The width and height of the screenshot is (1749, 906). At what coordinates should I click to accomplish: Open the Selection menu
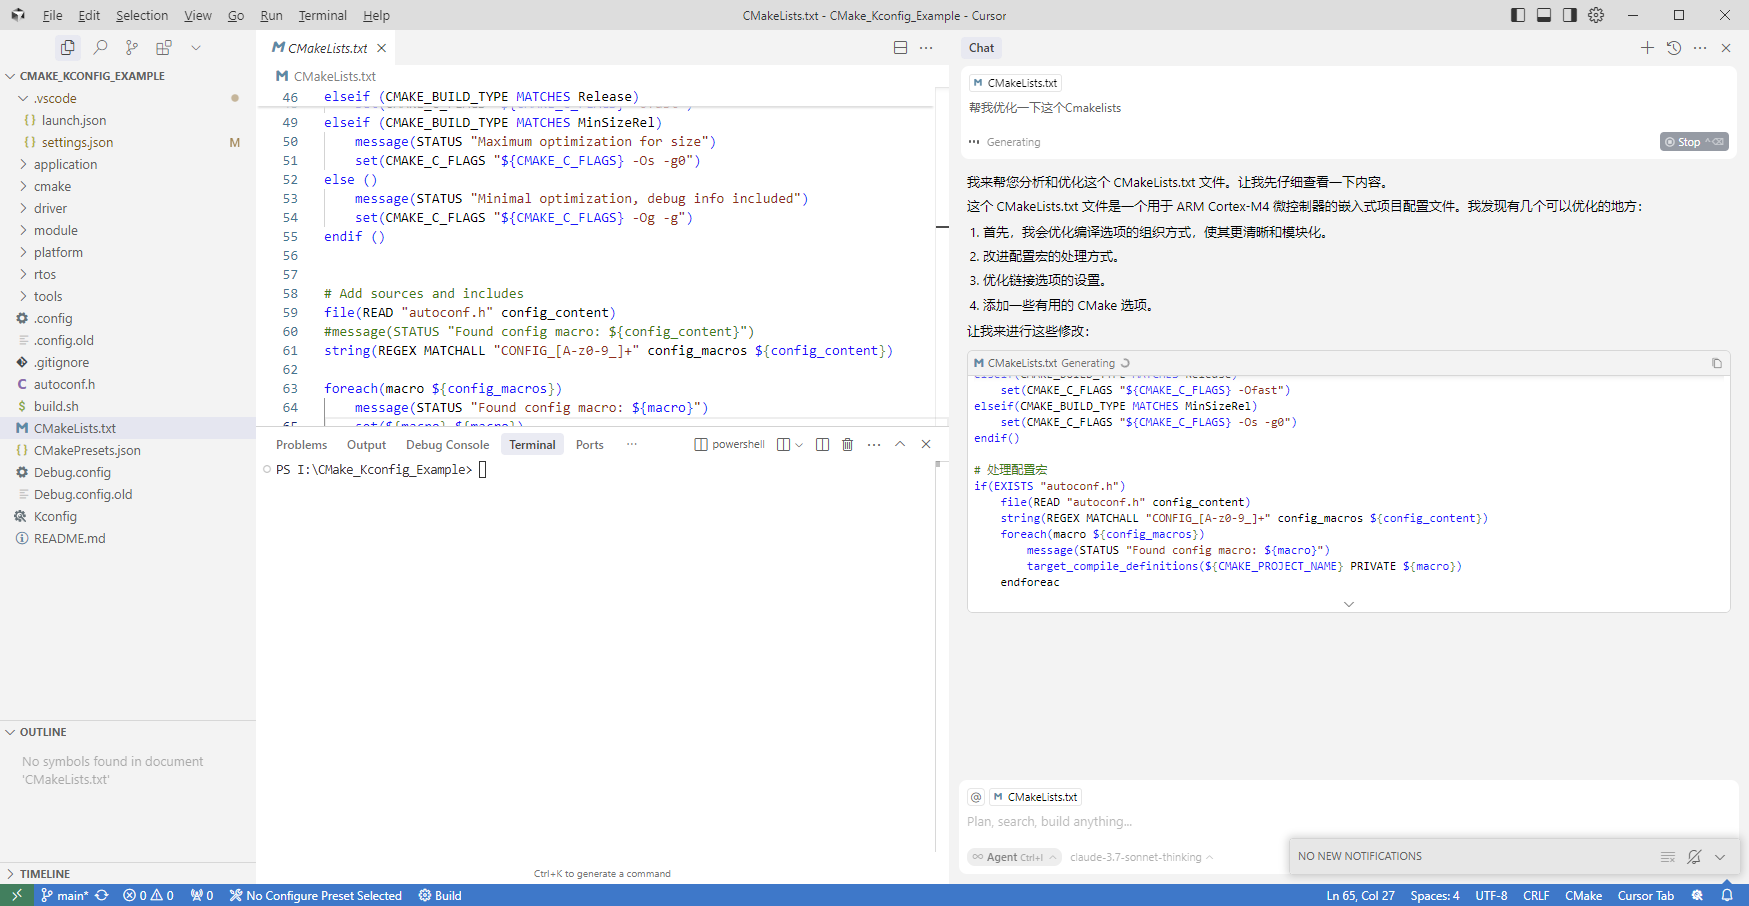[142, 15]
